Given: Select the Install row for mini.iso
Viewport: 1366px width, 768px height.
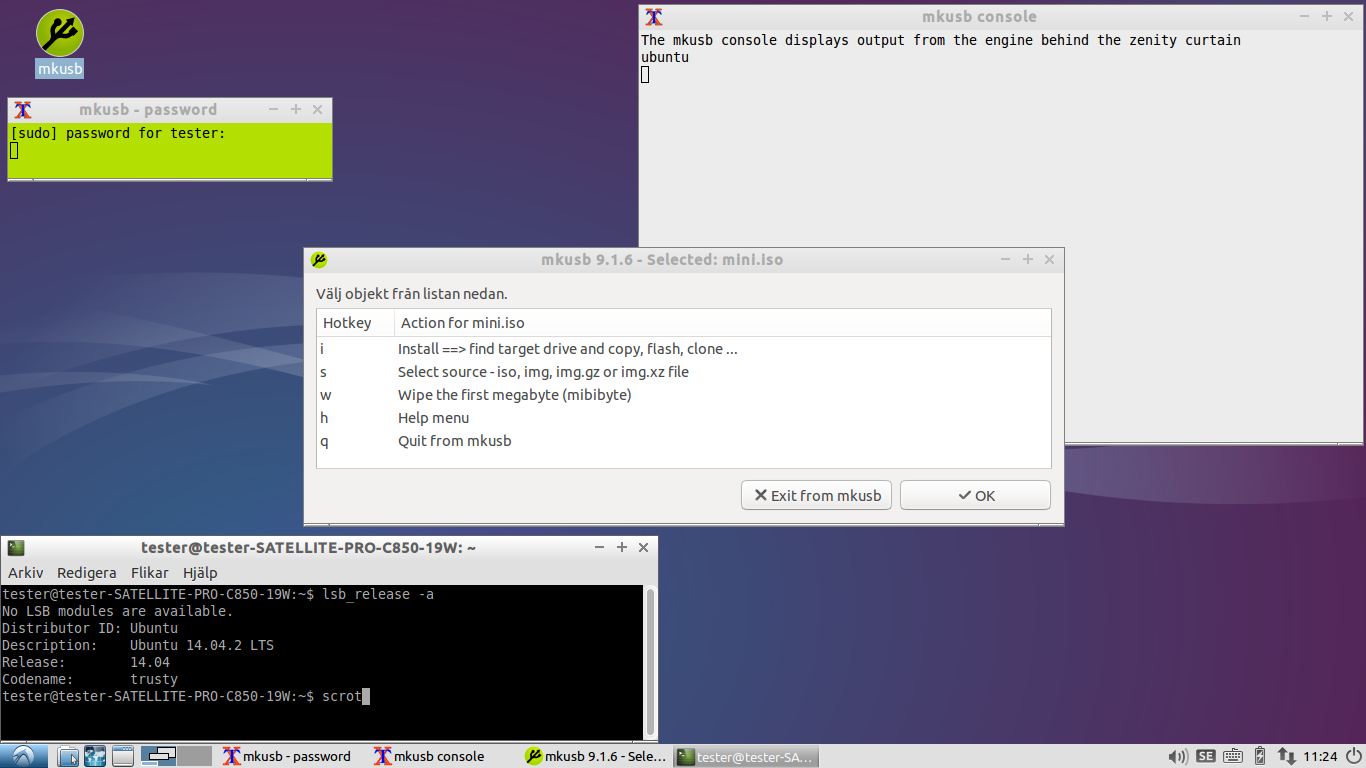Looking at the screenshot, I should (x=567, y=349).
